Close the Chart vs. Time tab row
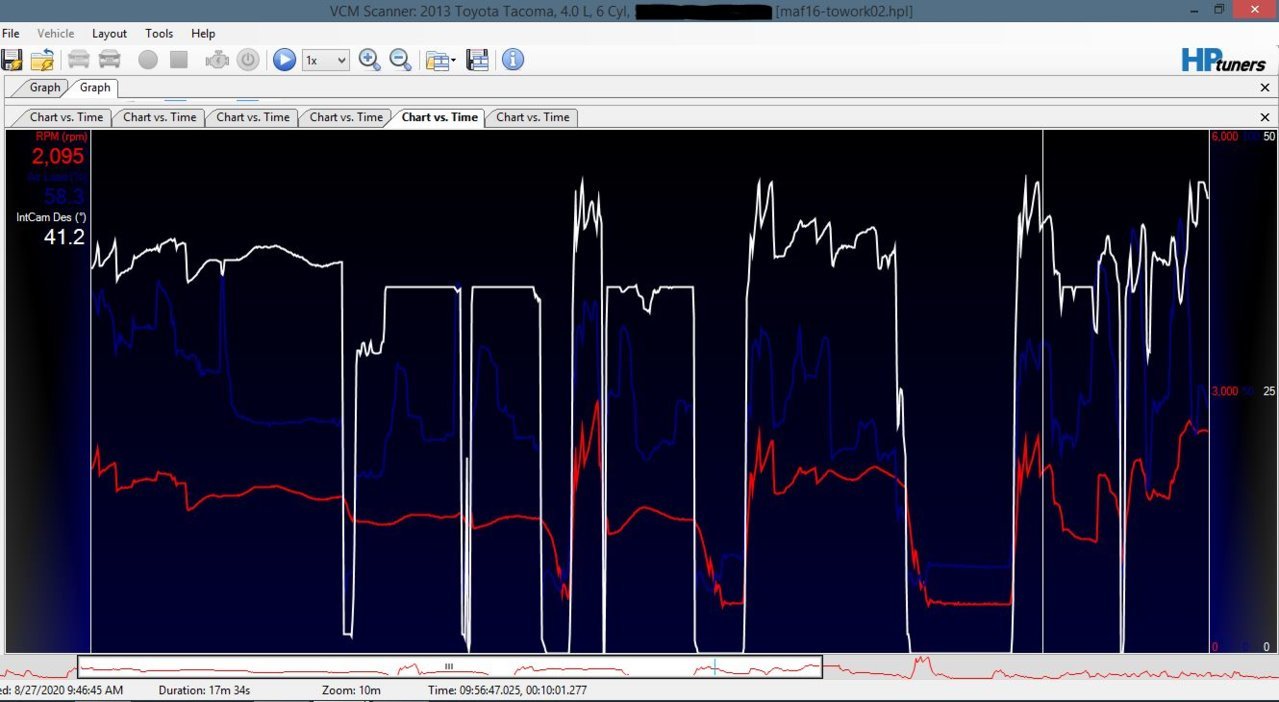The image size is (1279, 702). [1265, 117]
